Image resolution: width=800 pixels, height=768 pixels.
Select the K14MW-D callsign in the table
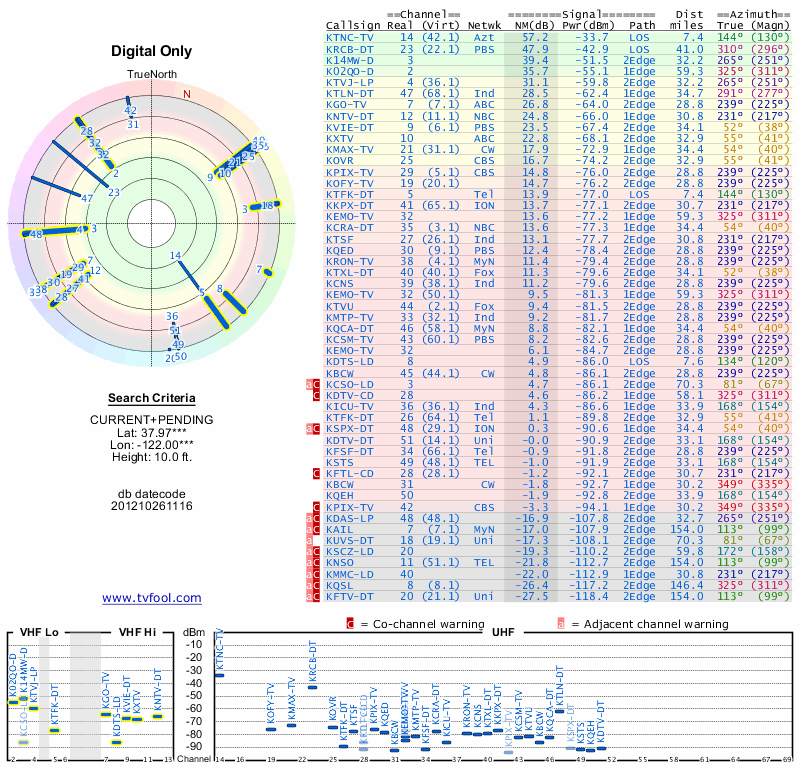pos(350,60)
